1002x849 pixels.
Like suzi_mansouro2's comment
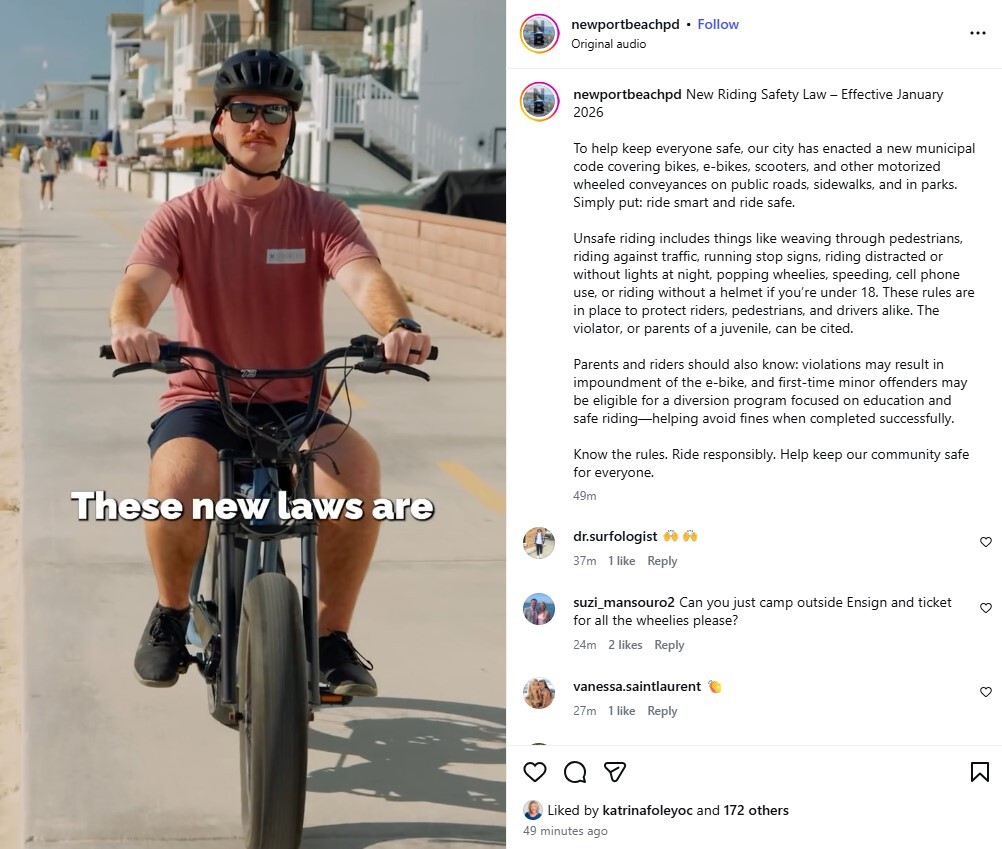pyautogui.click(x=986, y=608)
